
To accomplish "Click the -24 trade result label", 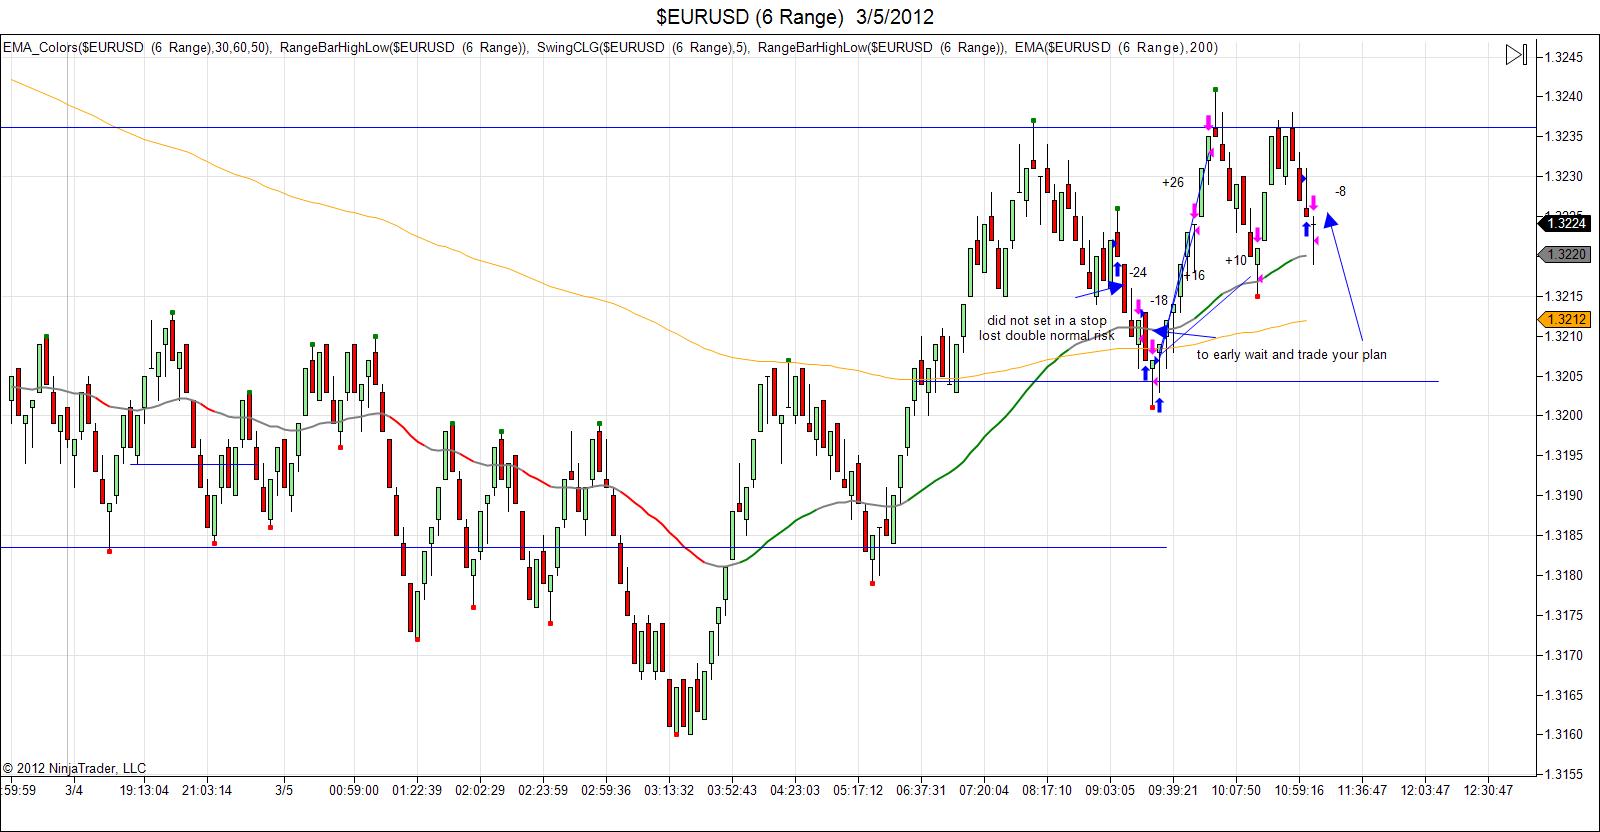I will 1137,272.
